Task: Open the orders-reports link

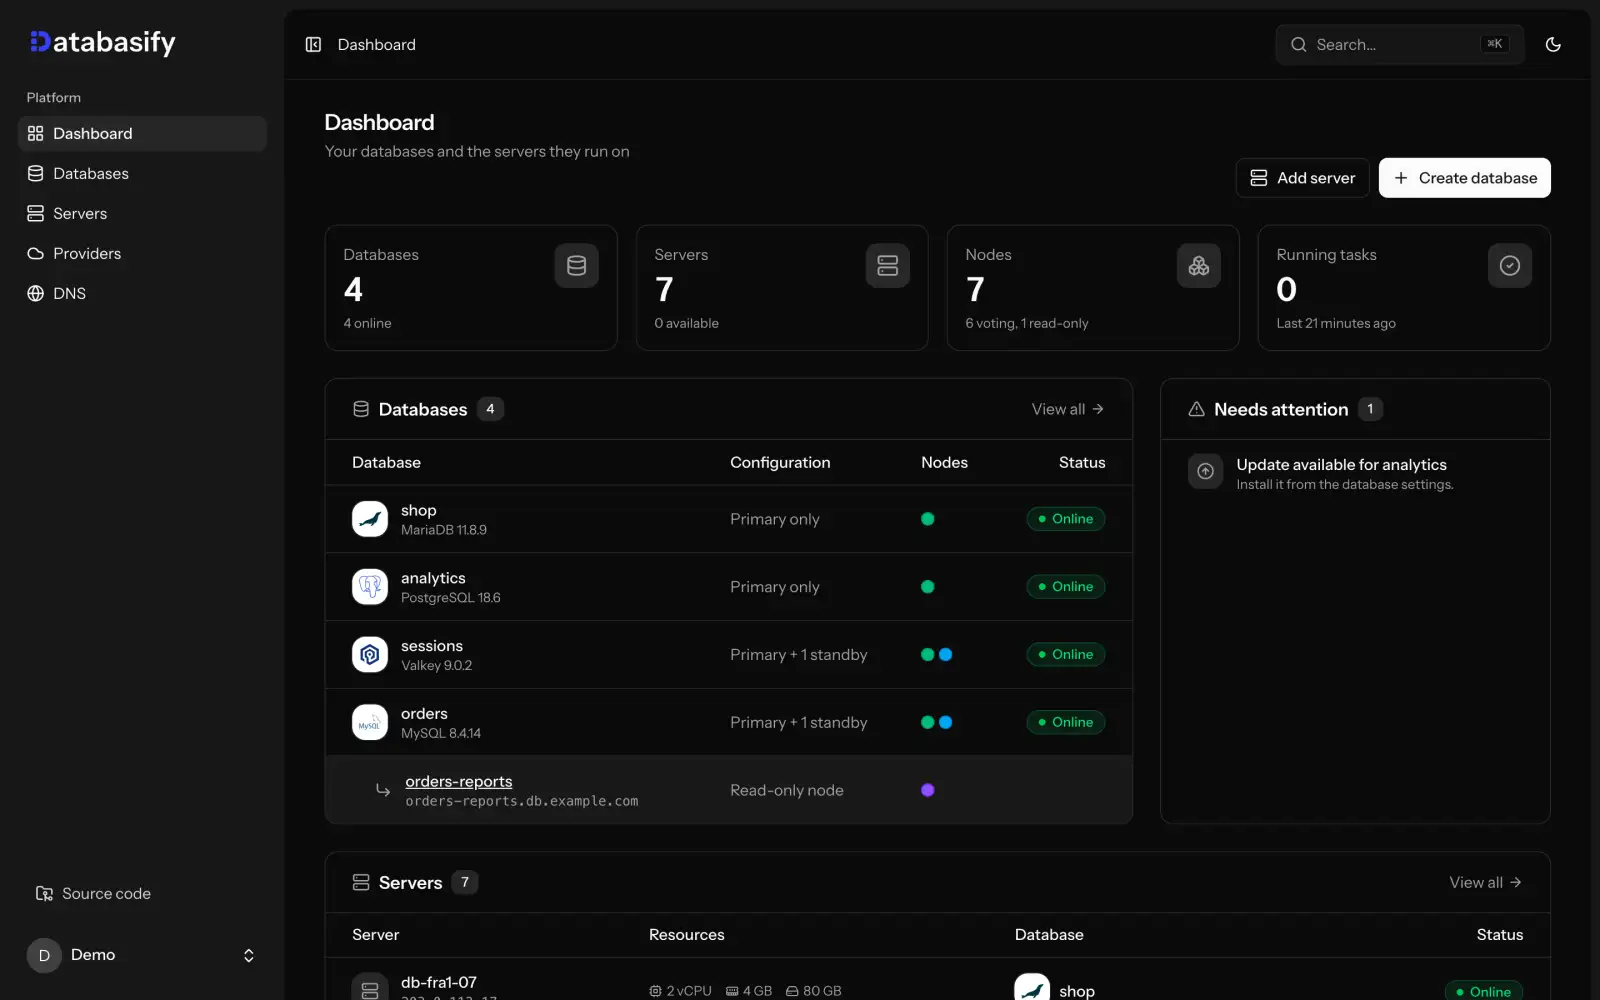Action: (458, 781)
